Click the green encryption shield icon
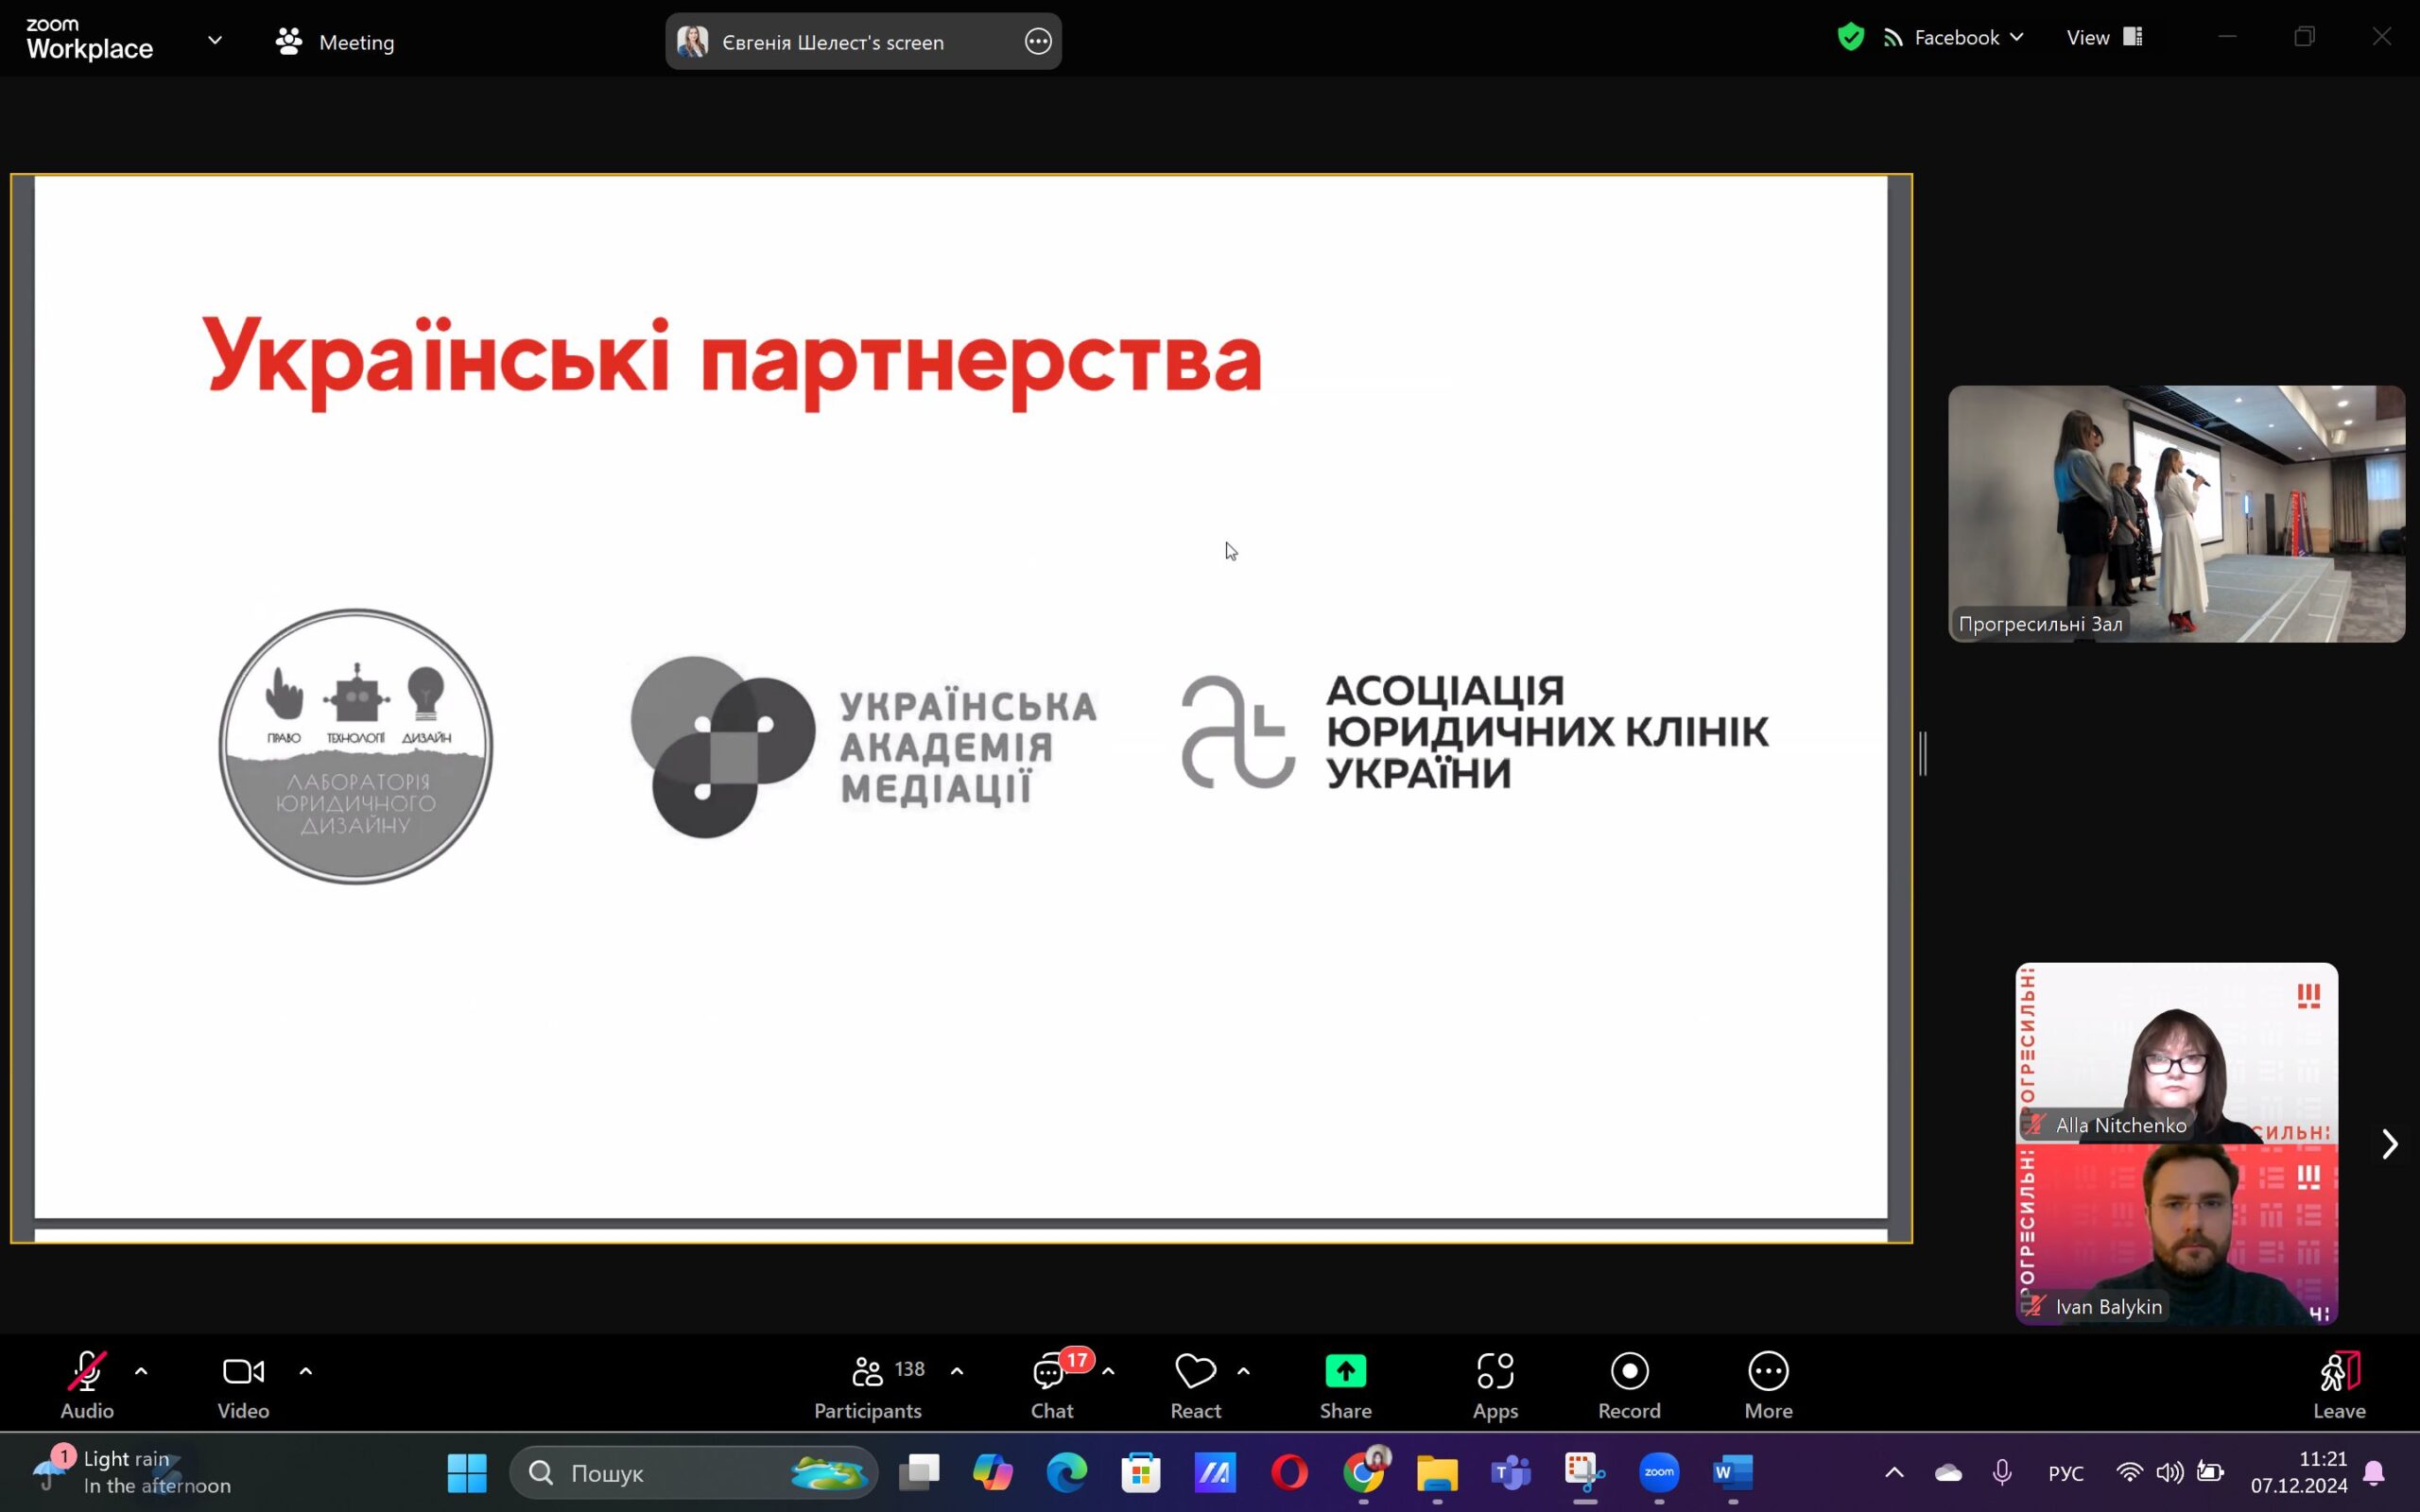The height and width of the screenshot is (1512, 2420). coord(1850,38)
